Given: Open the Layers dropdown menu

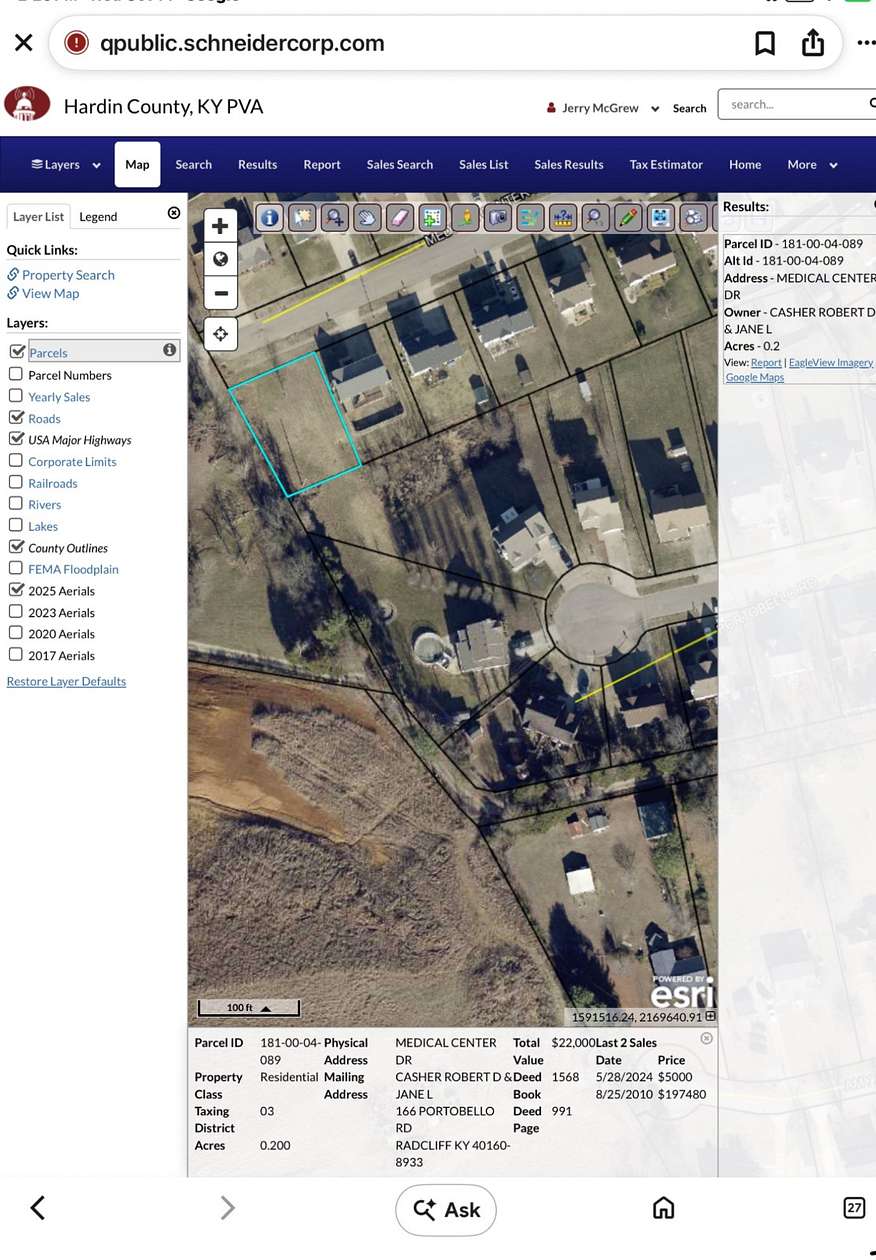Looking at the screenshot, I should pos(66,165).
